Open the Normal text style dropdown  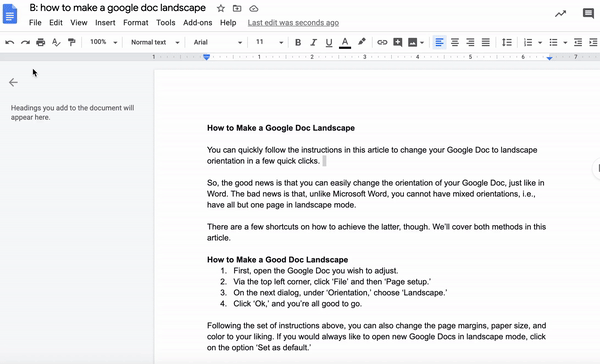155,42
